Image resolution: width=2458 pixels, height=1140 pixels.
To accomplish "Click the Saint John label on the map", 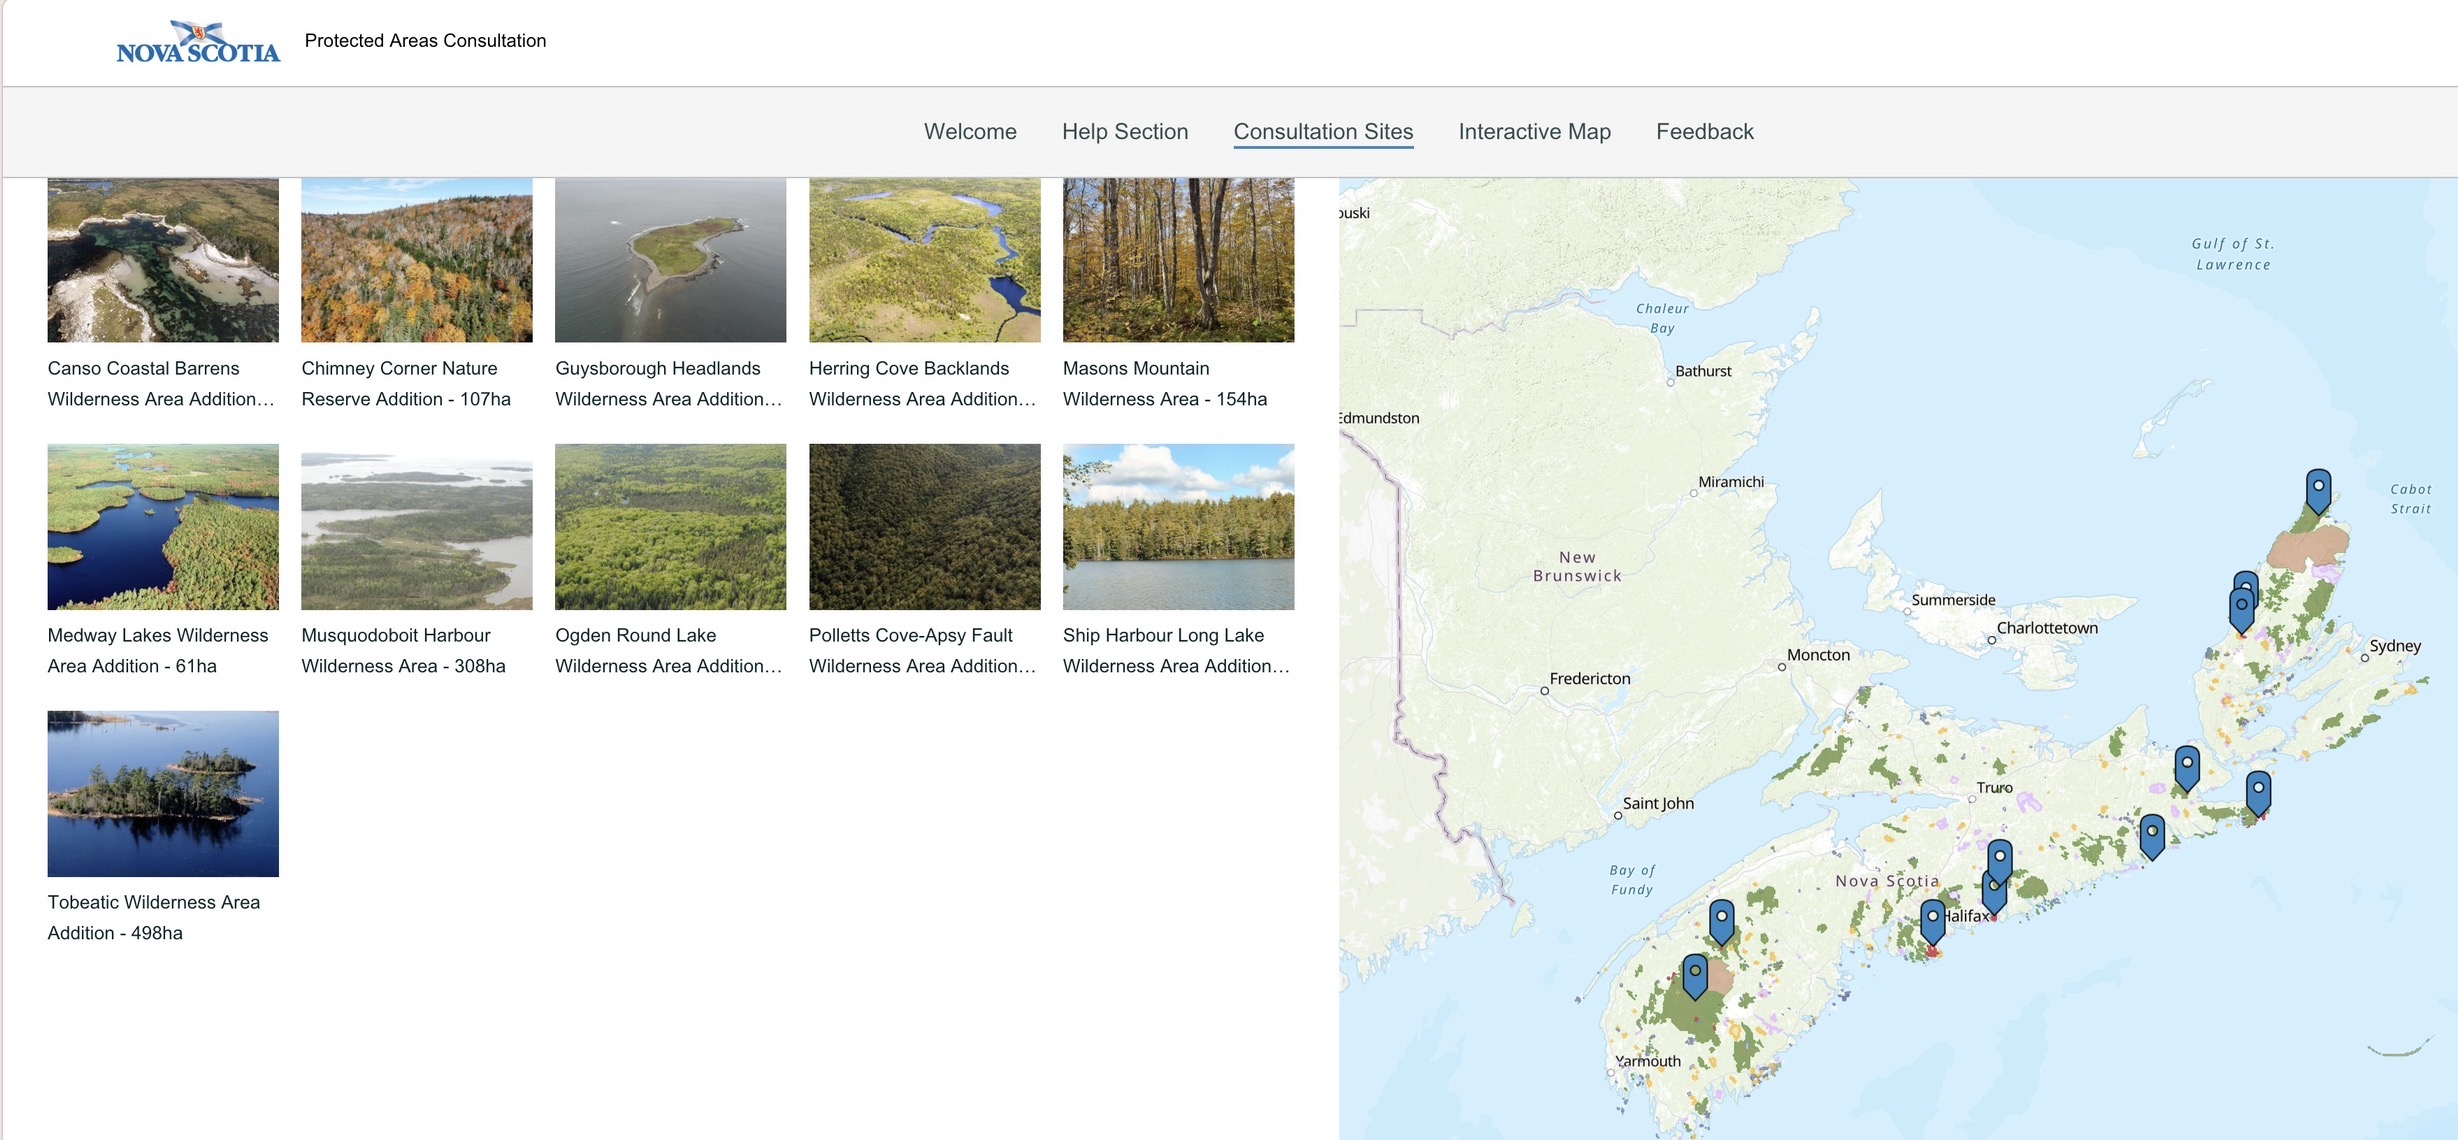I will pos(1658,804).
